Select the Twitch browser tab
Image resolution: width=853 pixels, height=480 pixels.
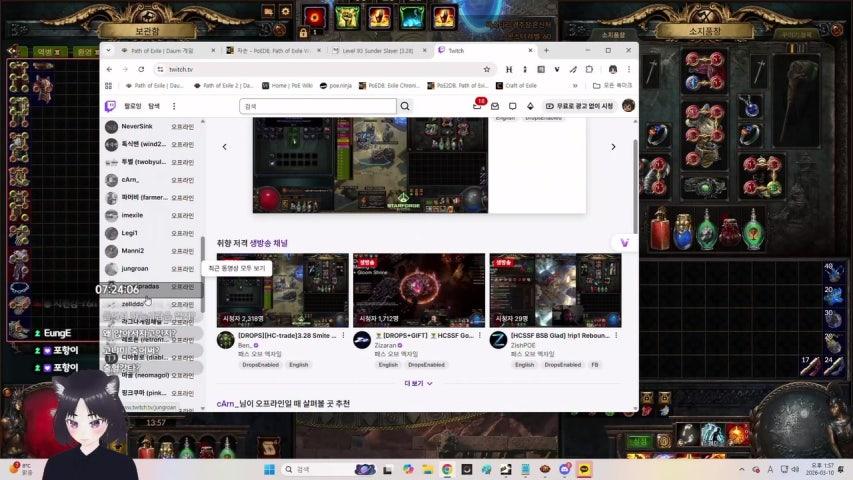click(x=485, y=51)
